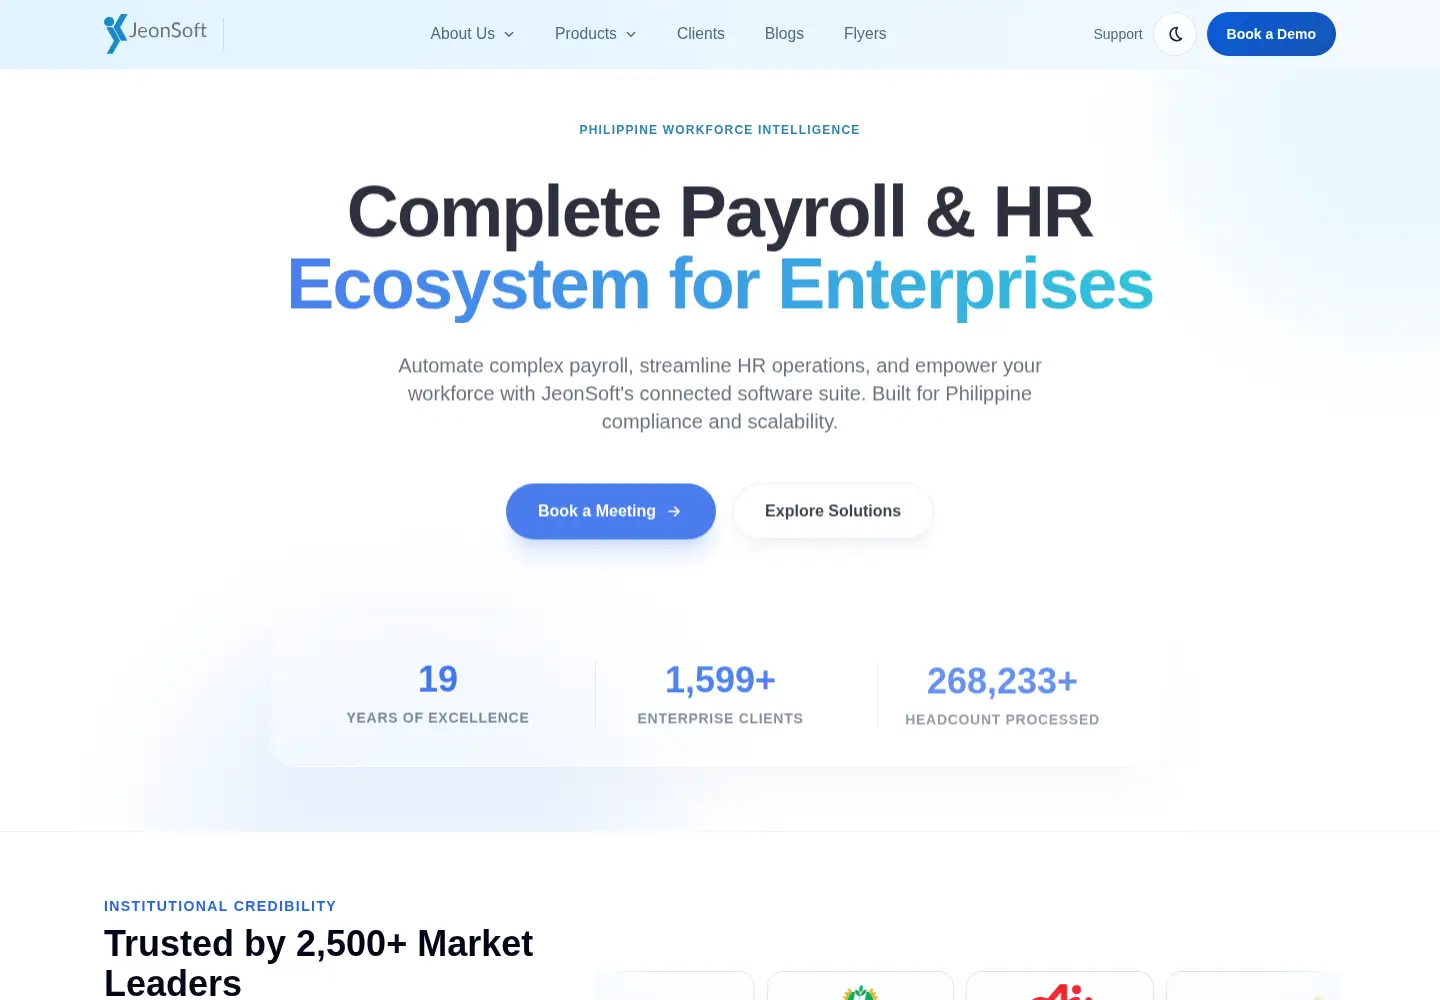
Task: Expand the About Us dropdown chevron
Action: 509,34
